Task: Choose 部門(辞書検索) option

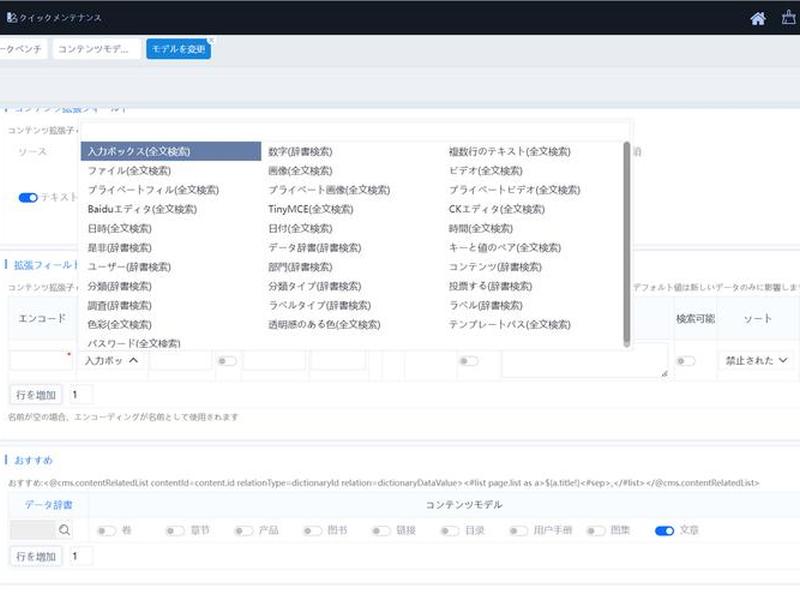Action: coord(300,267)
